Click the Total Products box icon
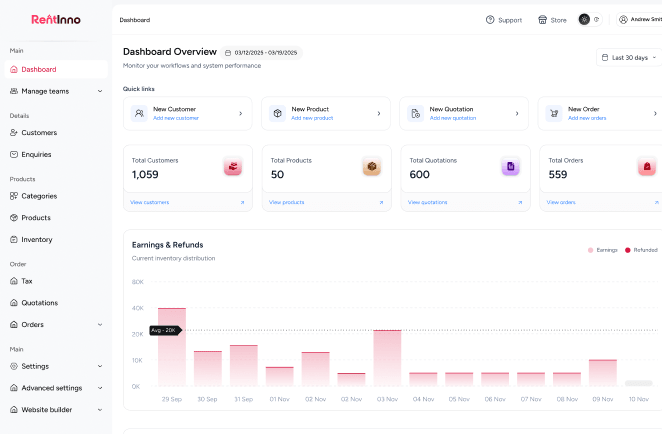 (372, 167)
